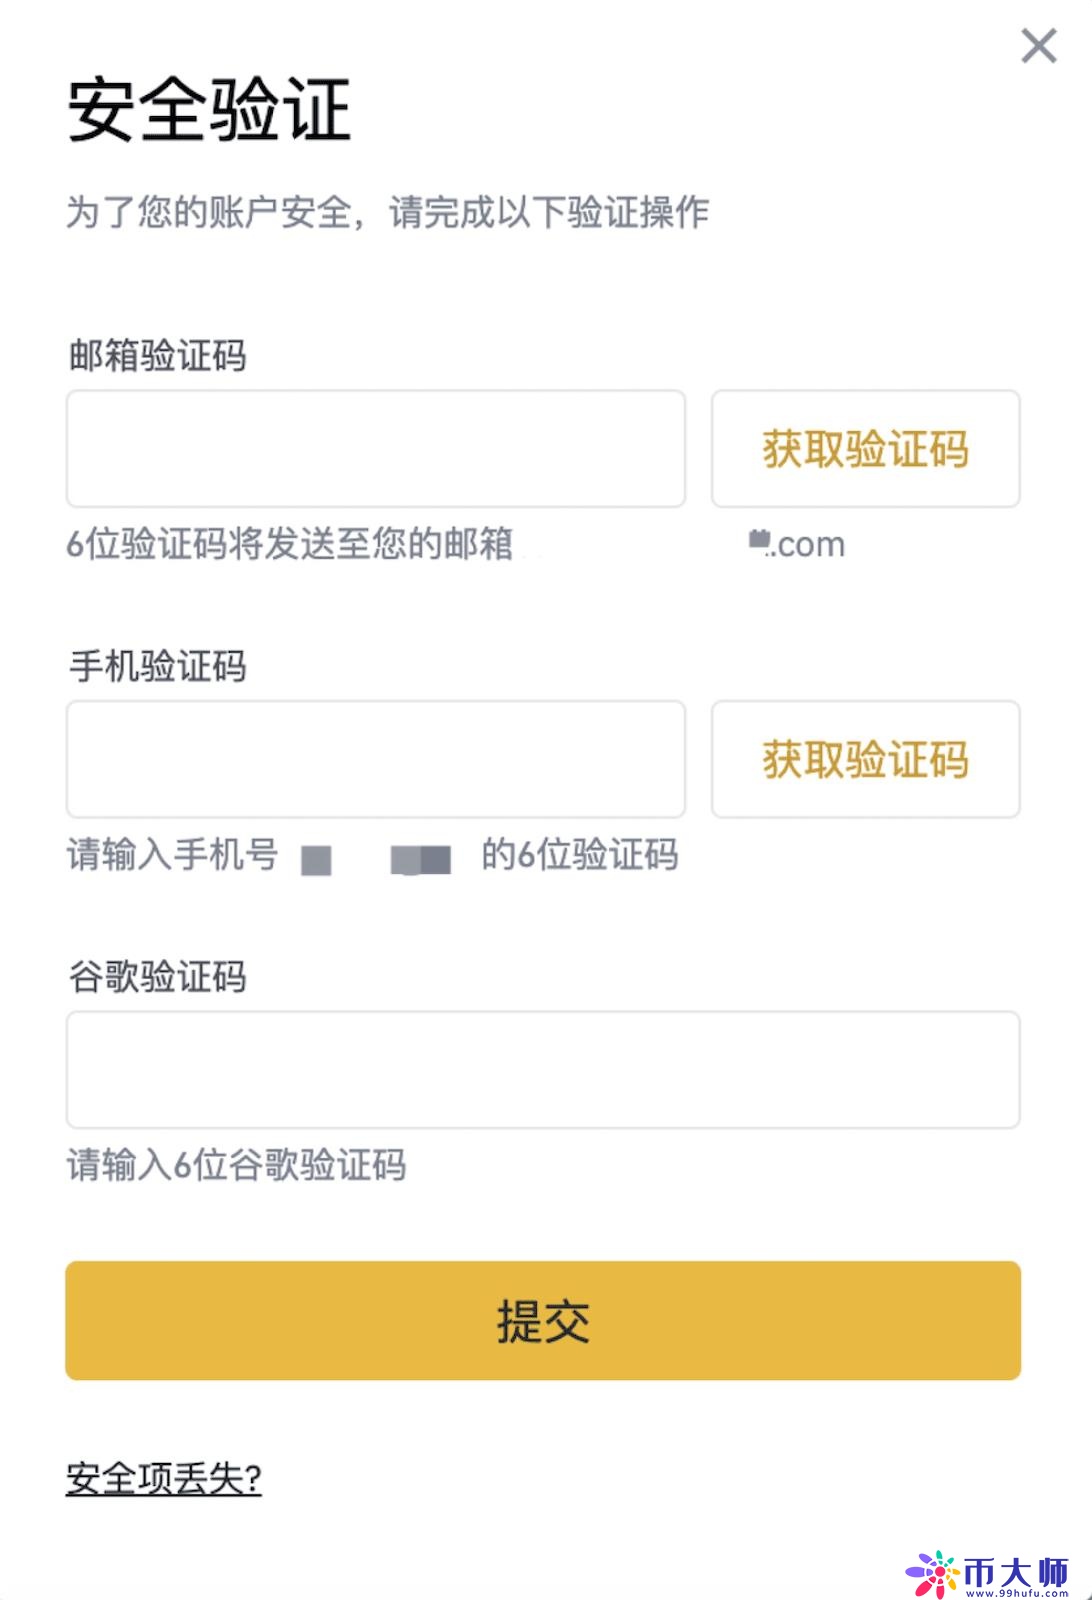Viewport: 1092px width, 1600px height.
Task: Click the 请输入6位谷歌验证码 hint text
Action: [236, 1165]
